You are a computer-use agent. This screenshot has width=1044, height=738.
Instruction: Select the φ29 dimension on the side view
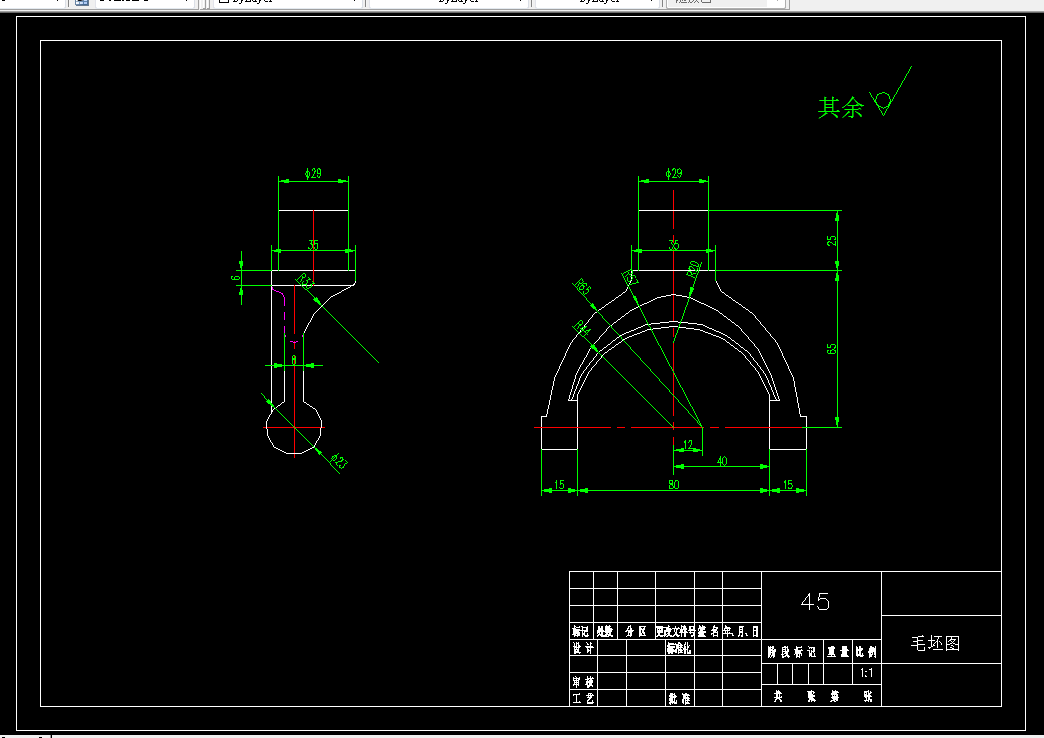click(313, 174)
